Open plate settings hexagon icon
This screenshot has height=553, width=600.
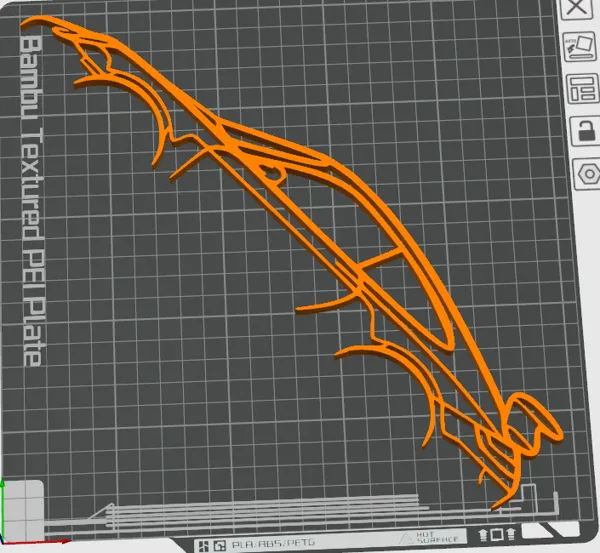coord(588,174)
